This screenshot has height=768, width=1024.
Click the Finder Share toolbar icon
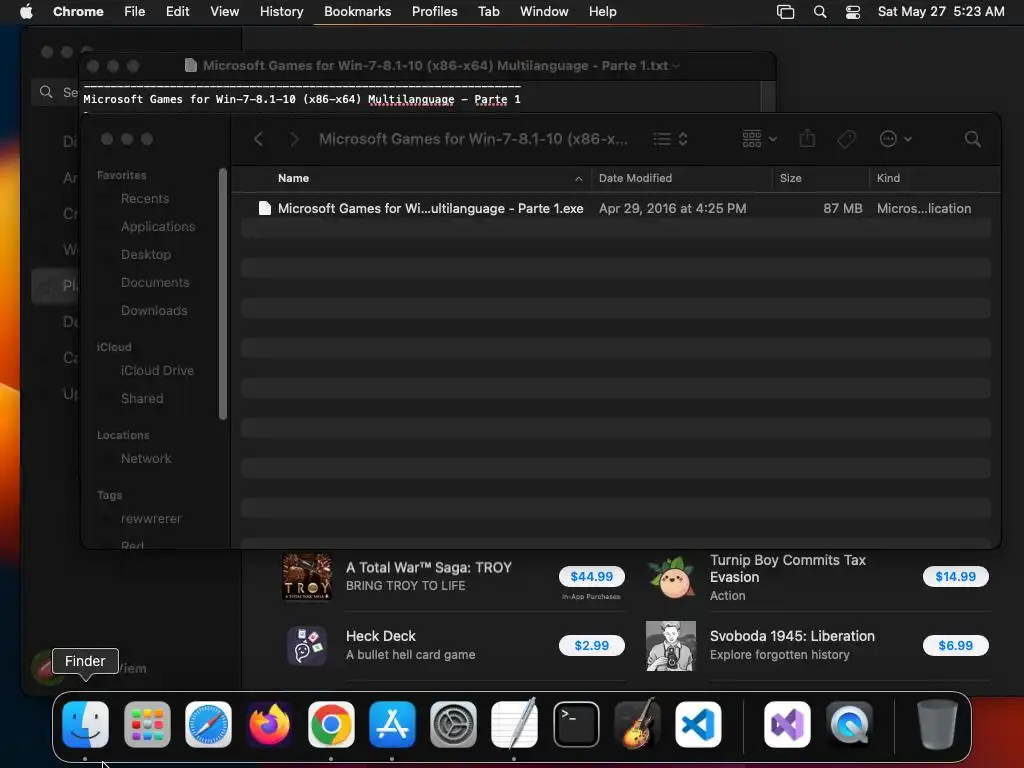[808, 138]
